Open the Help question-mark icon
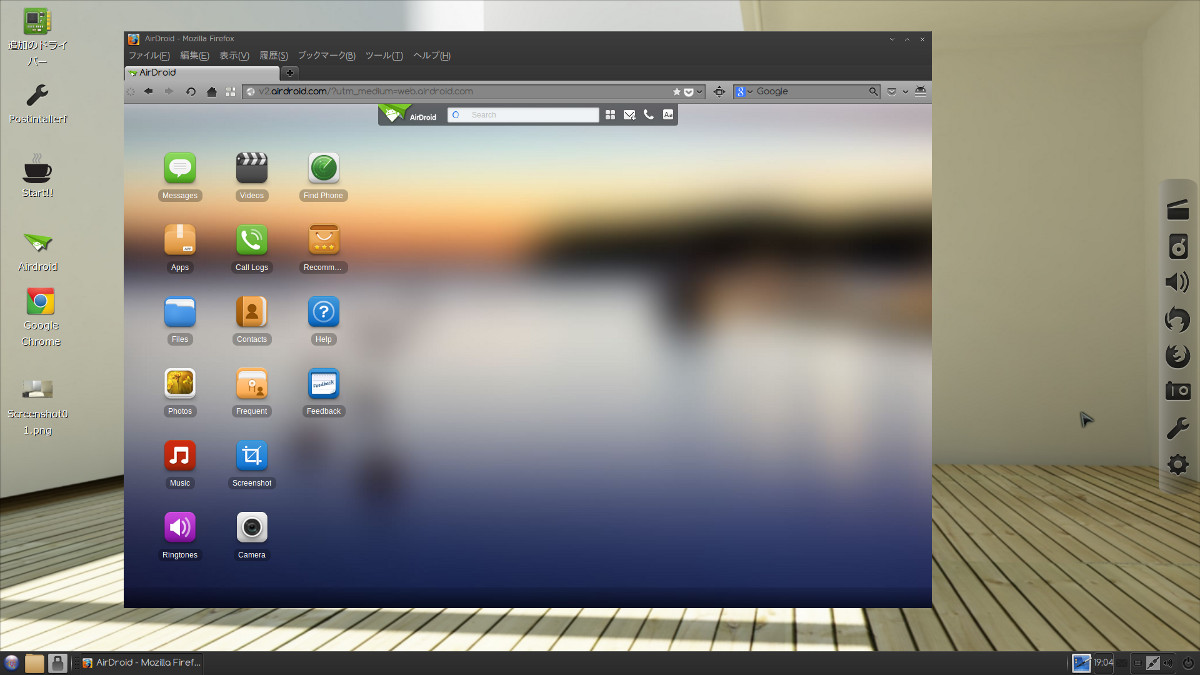 coord(324,311)
